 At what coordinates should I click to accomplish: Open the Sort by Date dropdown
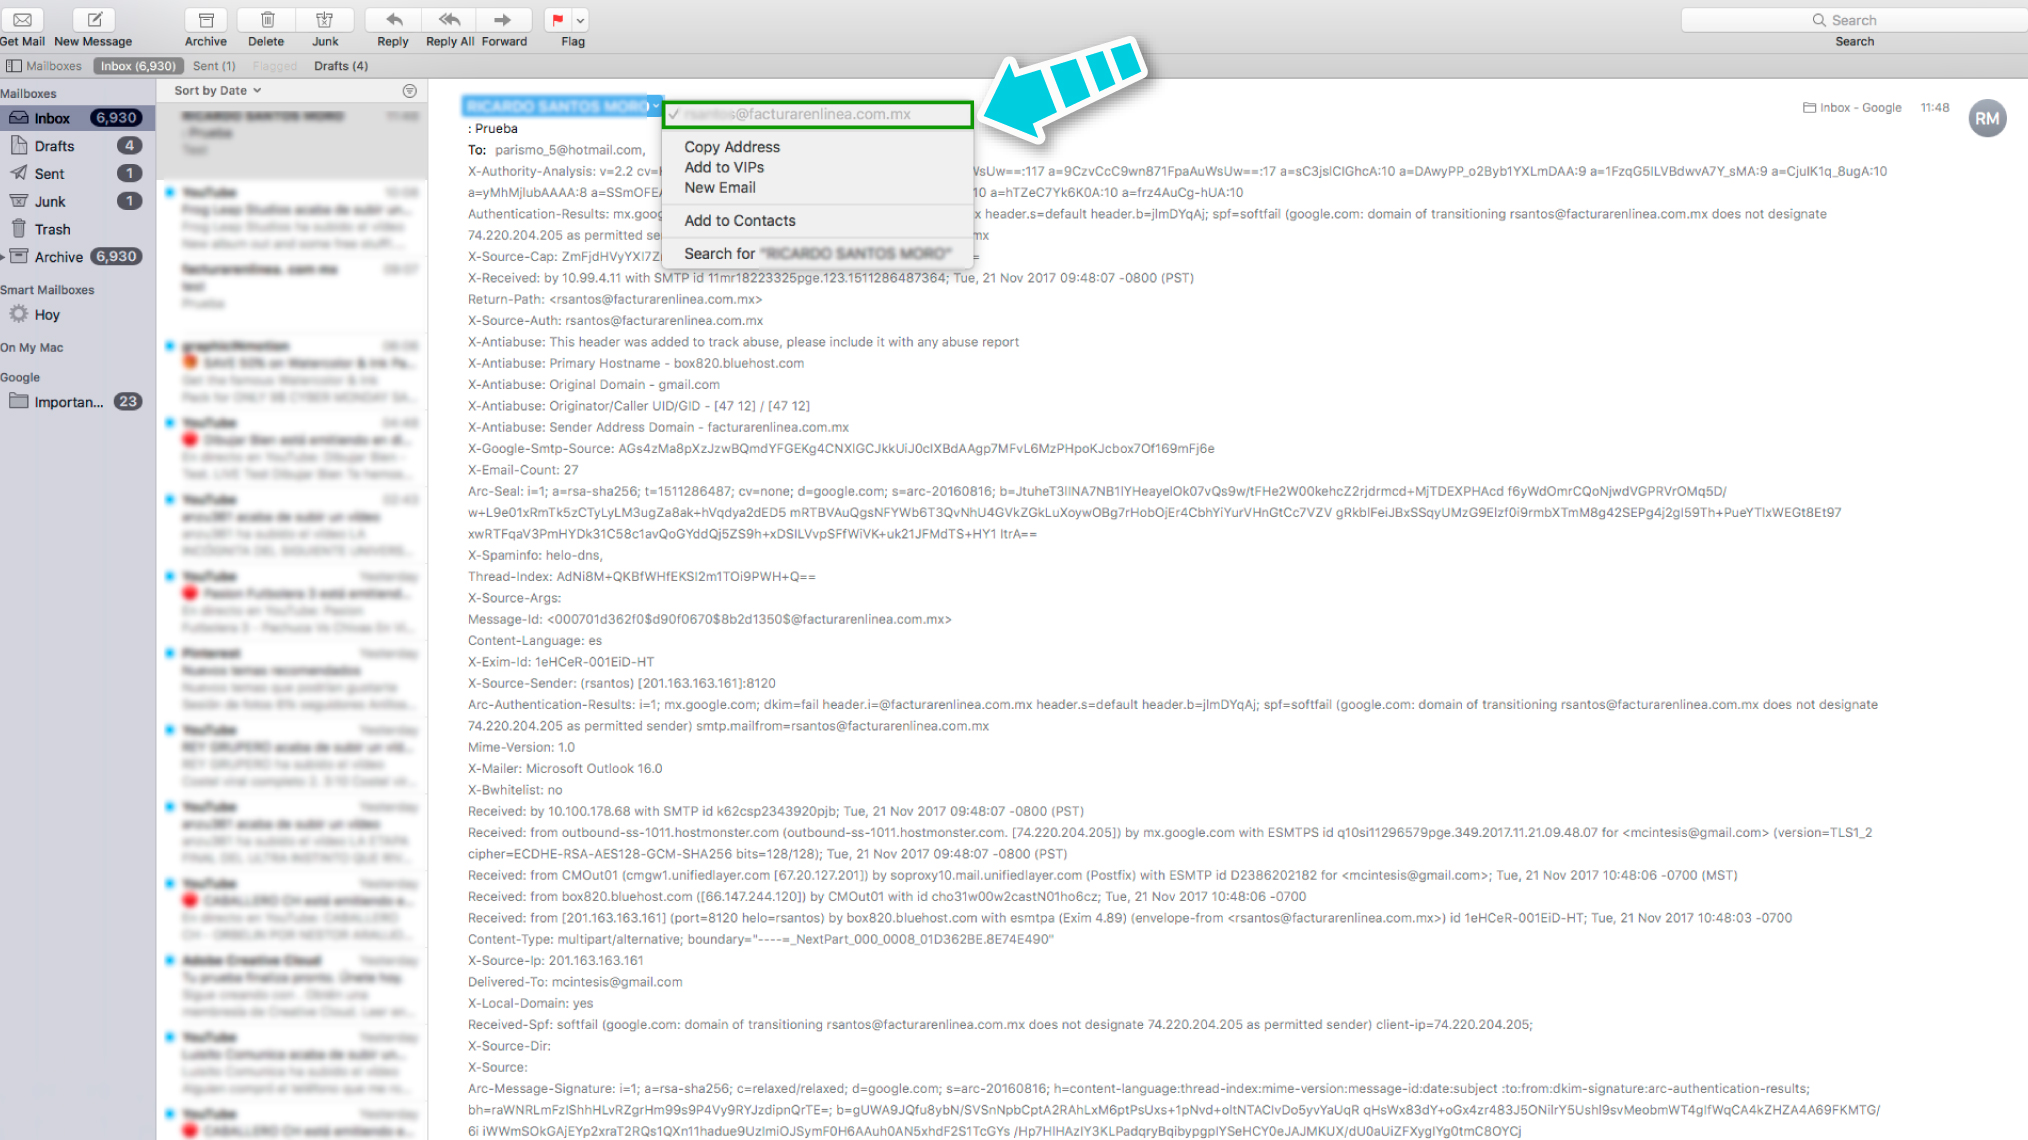218,90
